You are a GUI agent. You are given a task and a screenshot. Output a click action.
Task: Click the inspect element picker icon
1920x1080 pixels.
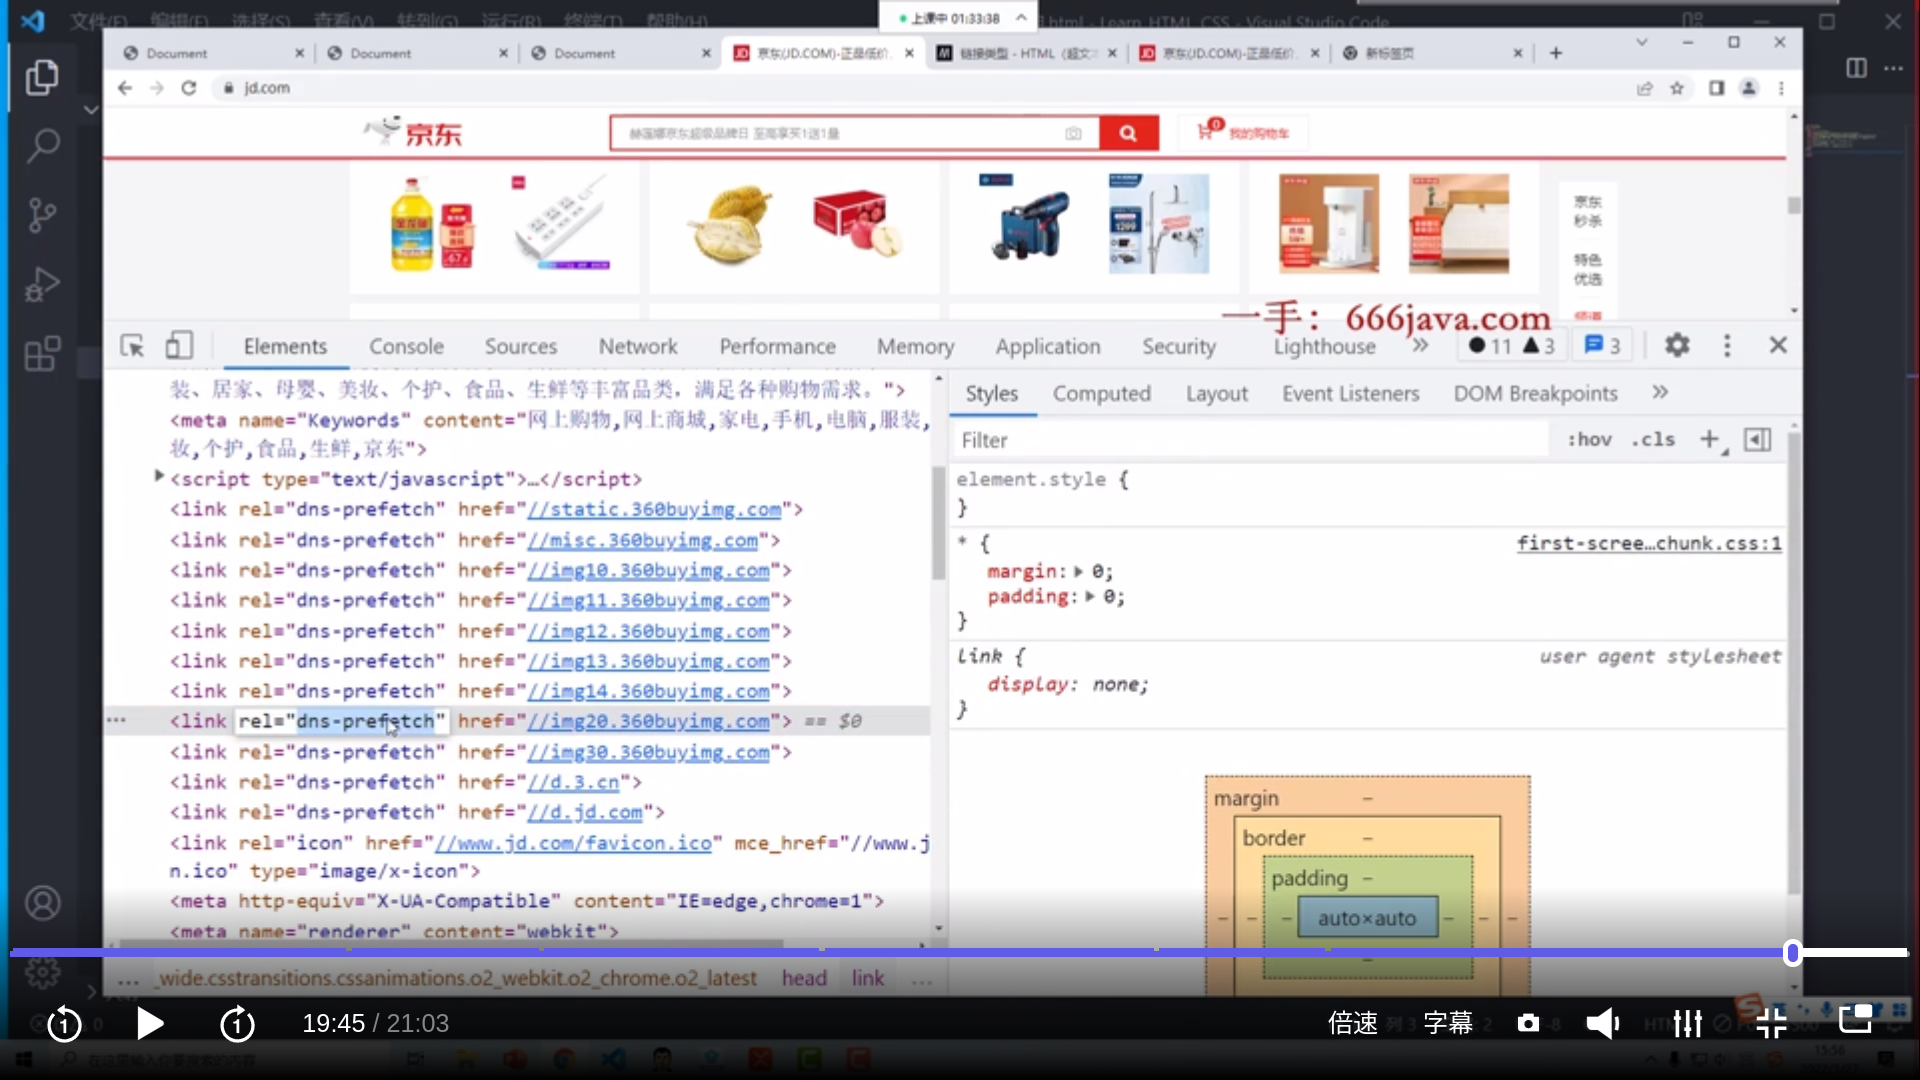(x=132, y=346)
